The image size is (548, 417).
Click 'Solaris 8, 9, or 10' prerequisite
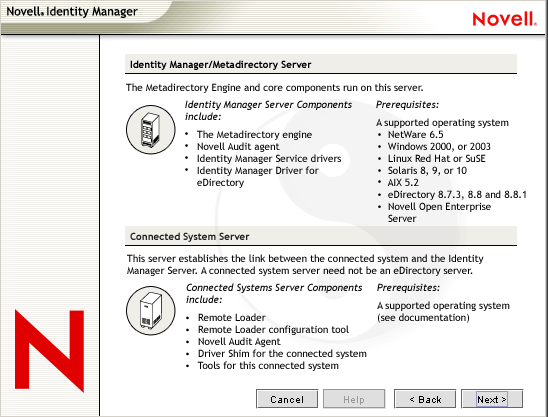[x=427, y=171]
